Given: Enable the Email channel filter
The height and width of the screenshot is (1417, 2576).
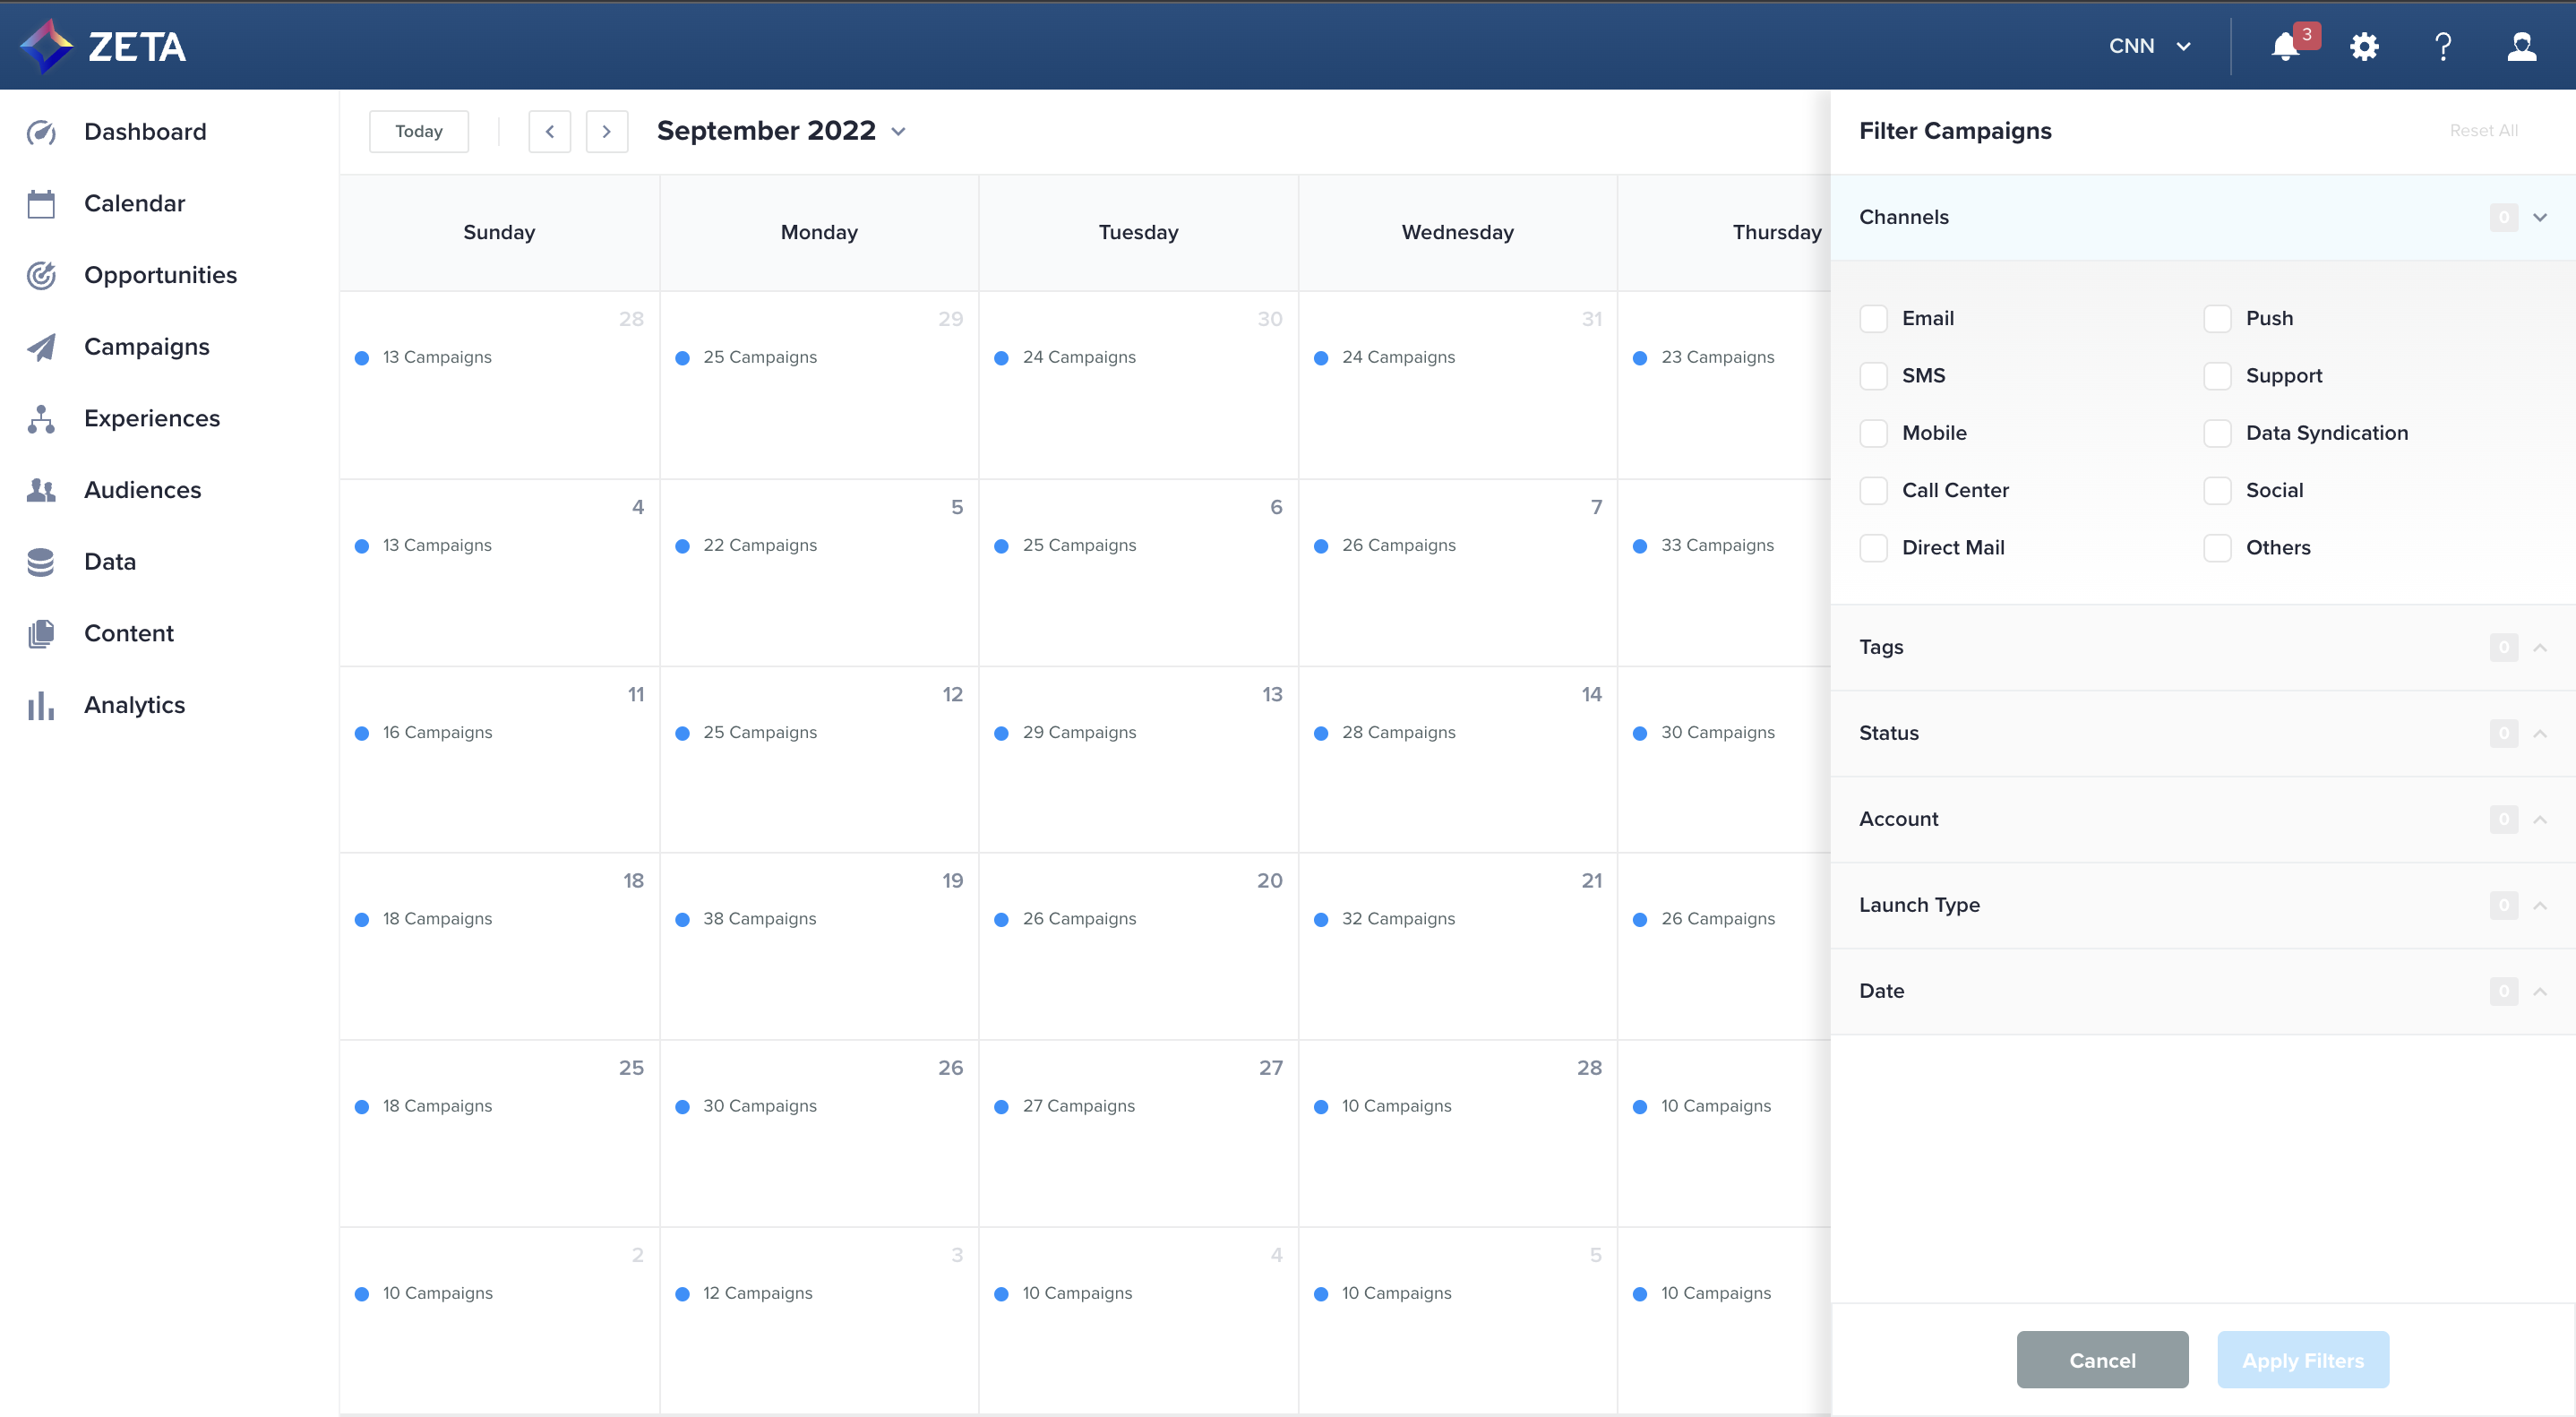Looking at the screenshot, I should (x=1874, y=318).
